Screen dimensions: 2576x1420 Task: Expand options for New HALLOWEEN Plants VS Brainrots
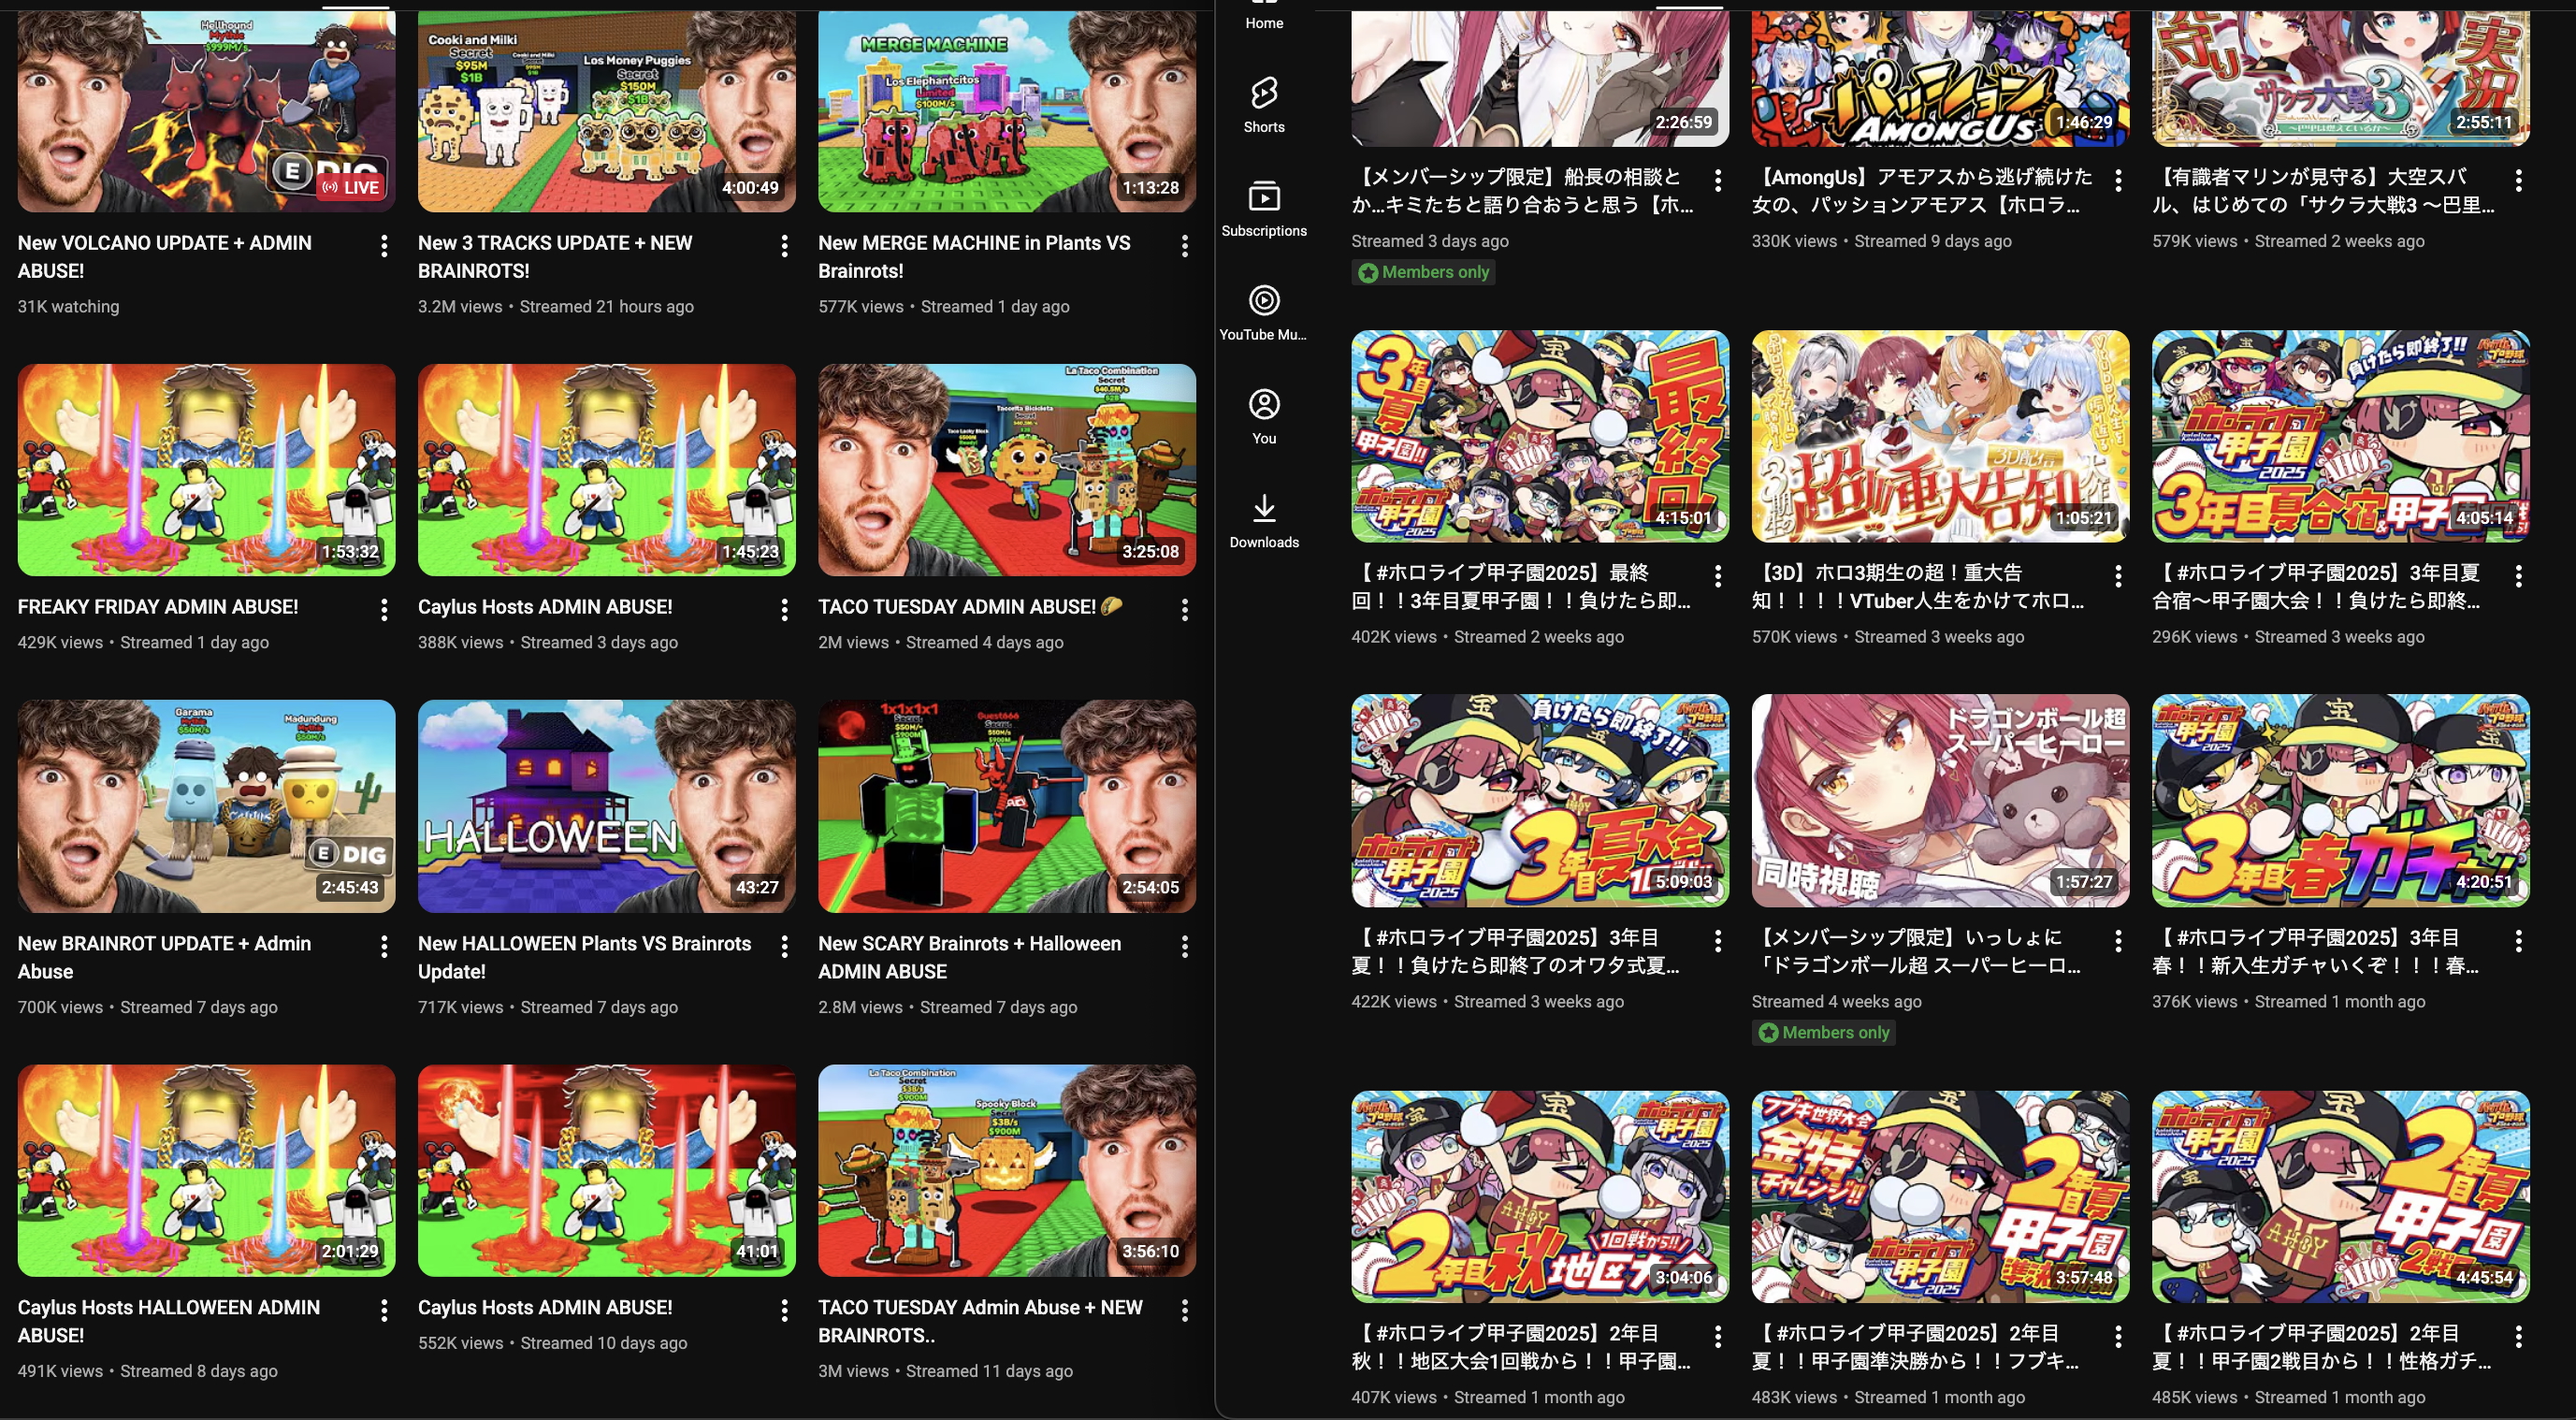784,946
